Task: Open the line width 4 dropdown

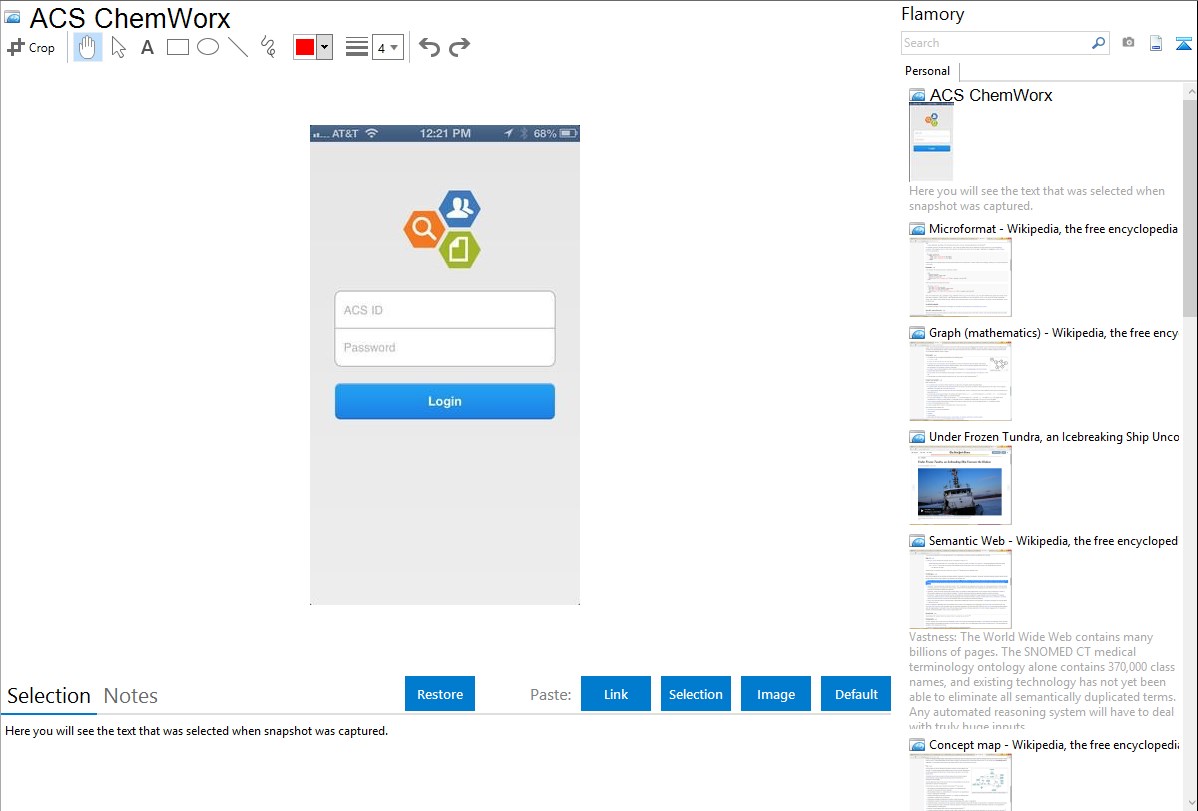Action: tap(388, 47)
